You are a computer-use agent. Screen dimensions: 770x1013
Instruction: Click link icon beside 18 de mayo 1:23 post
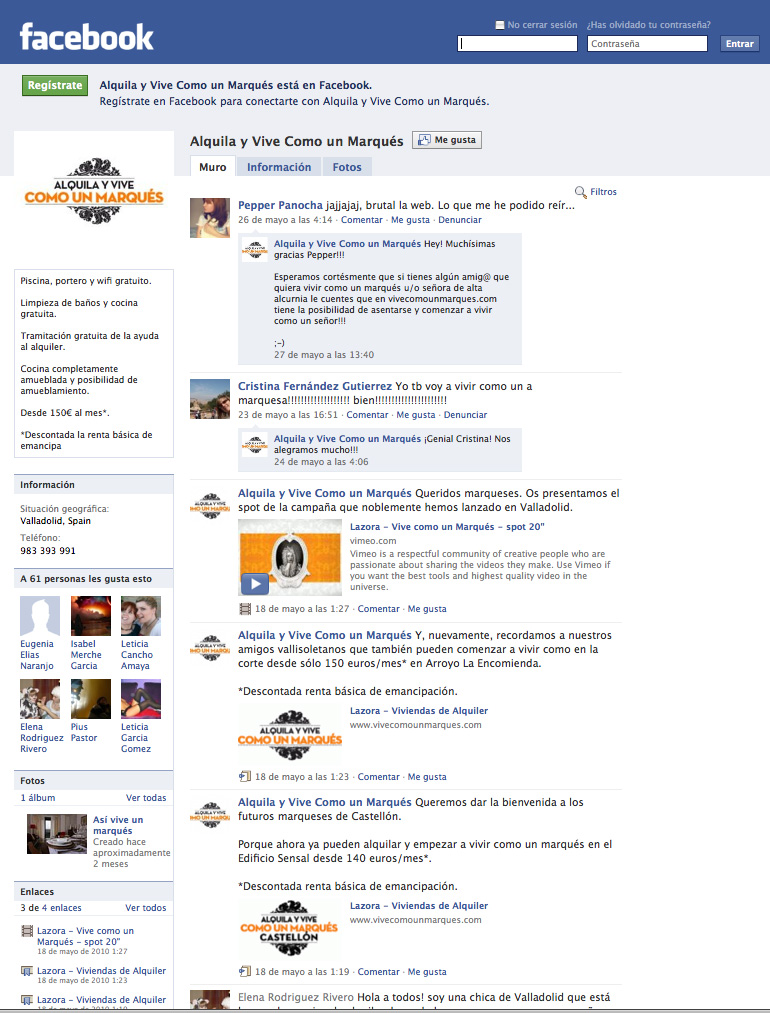pos(245,777)
